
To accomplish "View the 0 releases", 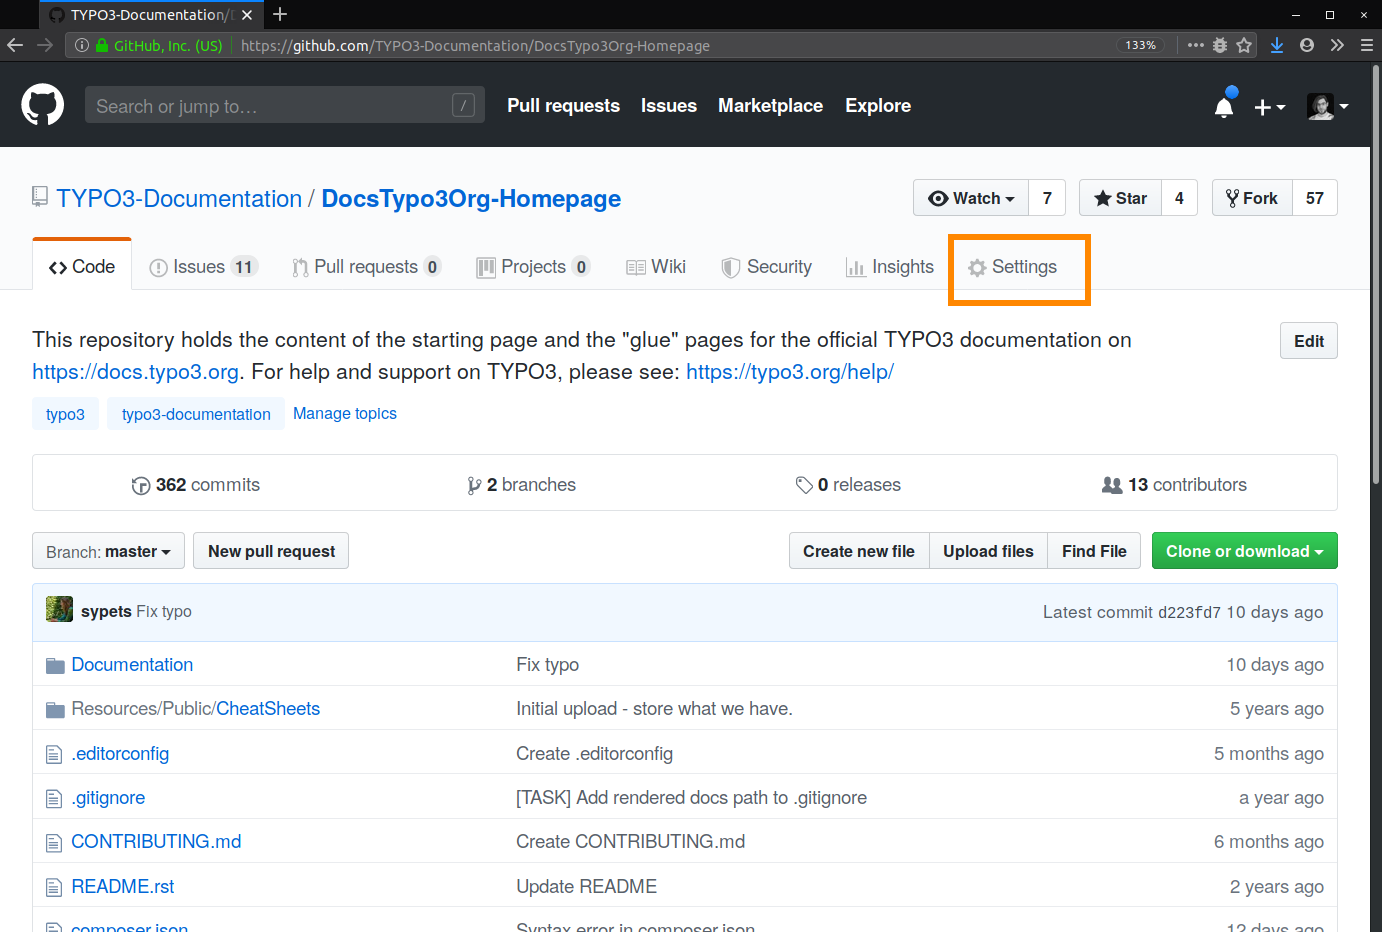I will tap(848, 485).
